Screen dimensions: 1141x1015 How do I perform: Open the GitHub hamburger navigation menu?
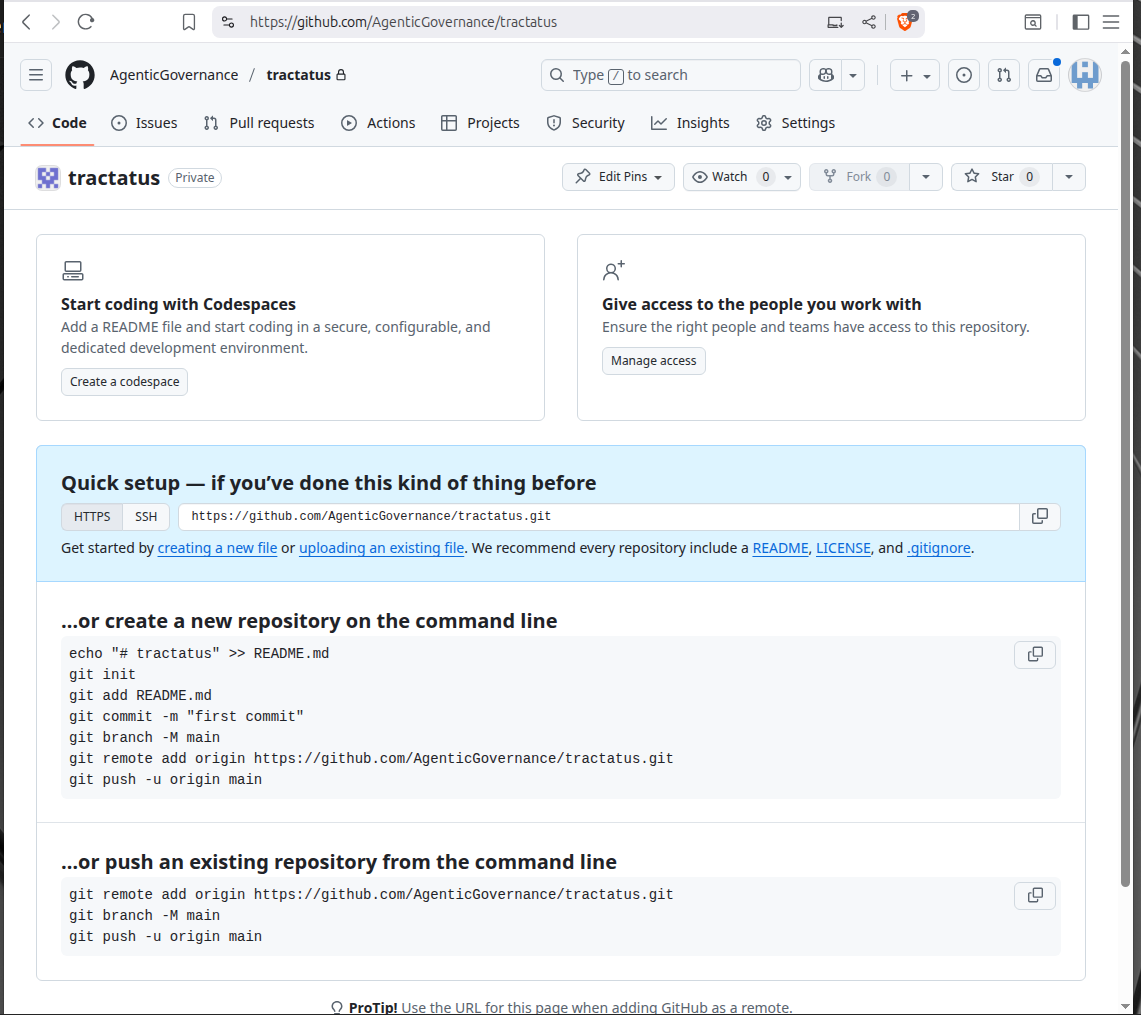pyautogui.click(x=36, y=75)
